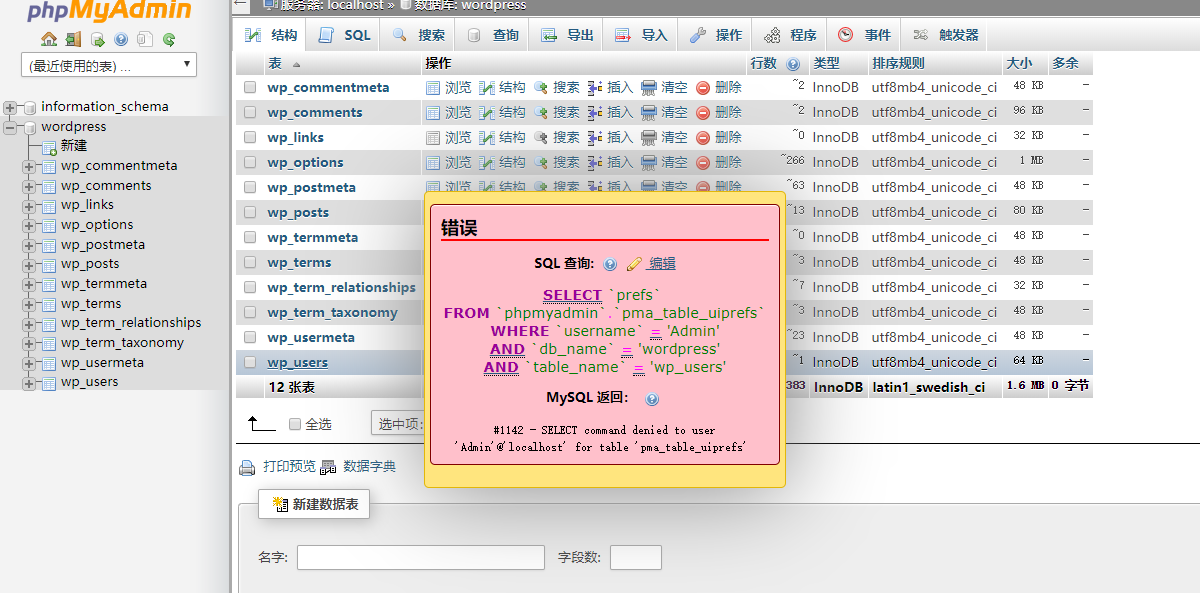Click the 字段数 column count field
The image size is (1200, 593).
coord(635,557)
